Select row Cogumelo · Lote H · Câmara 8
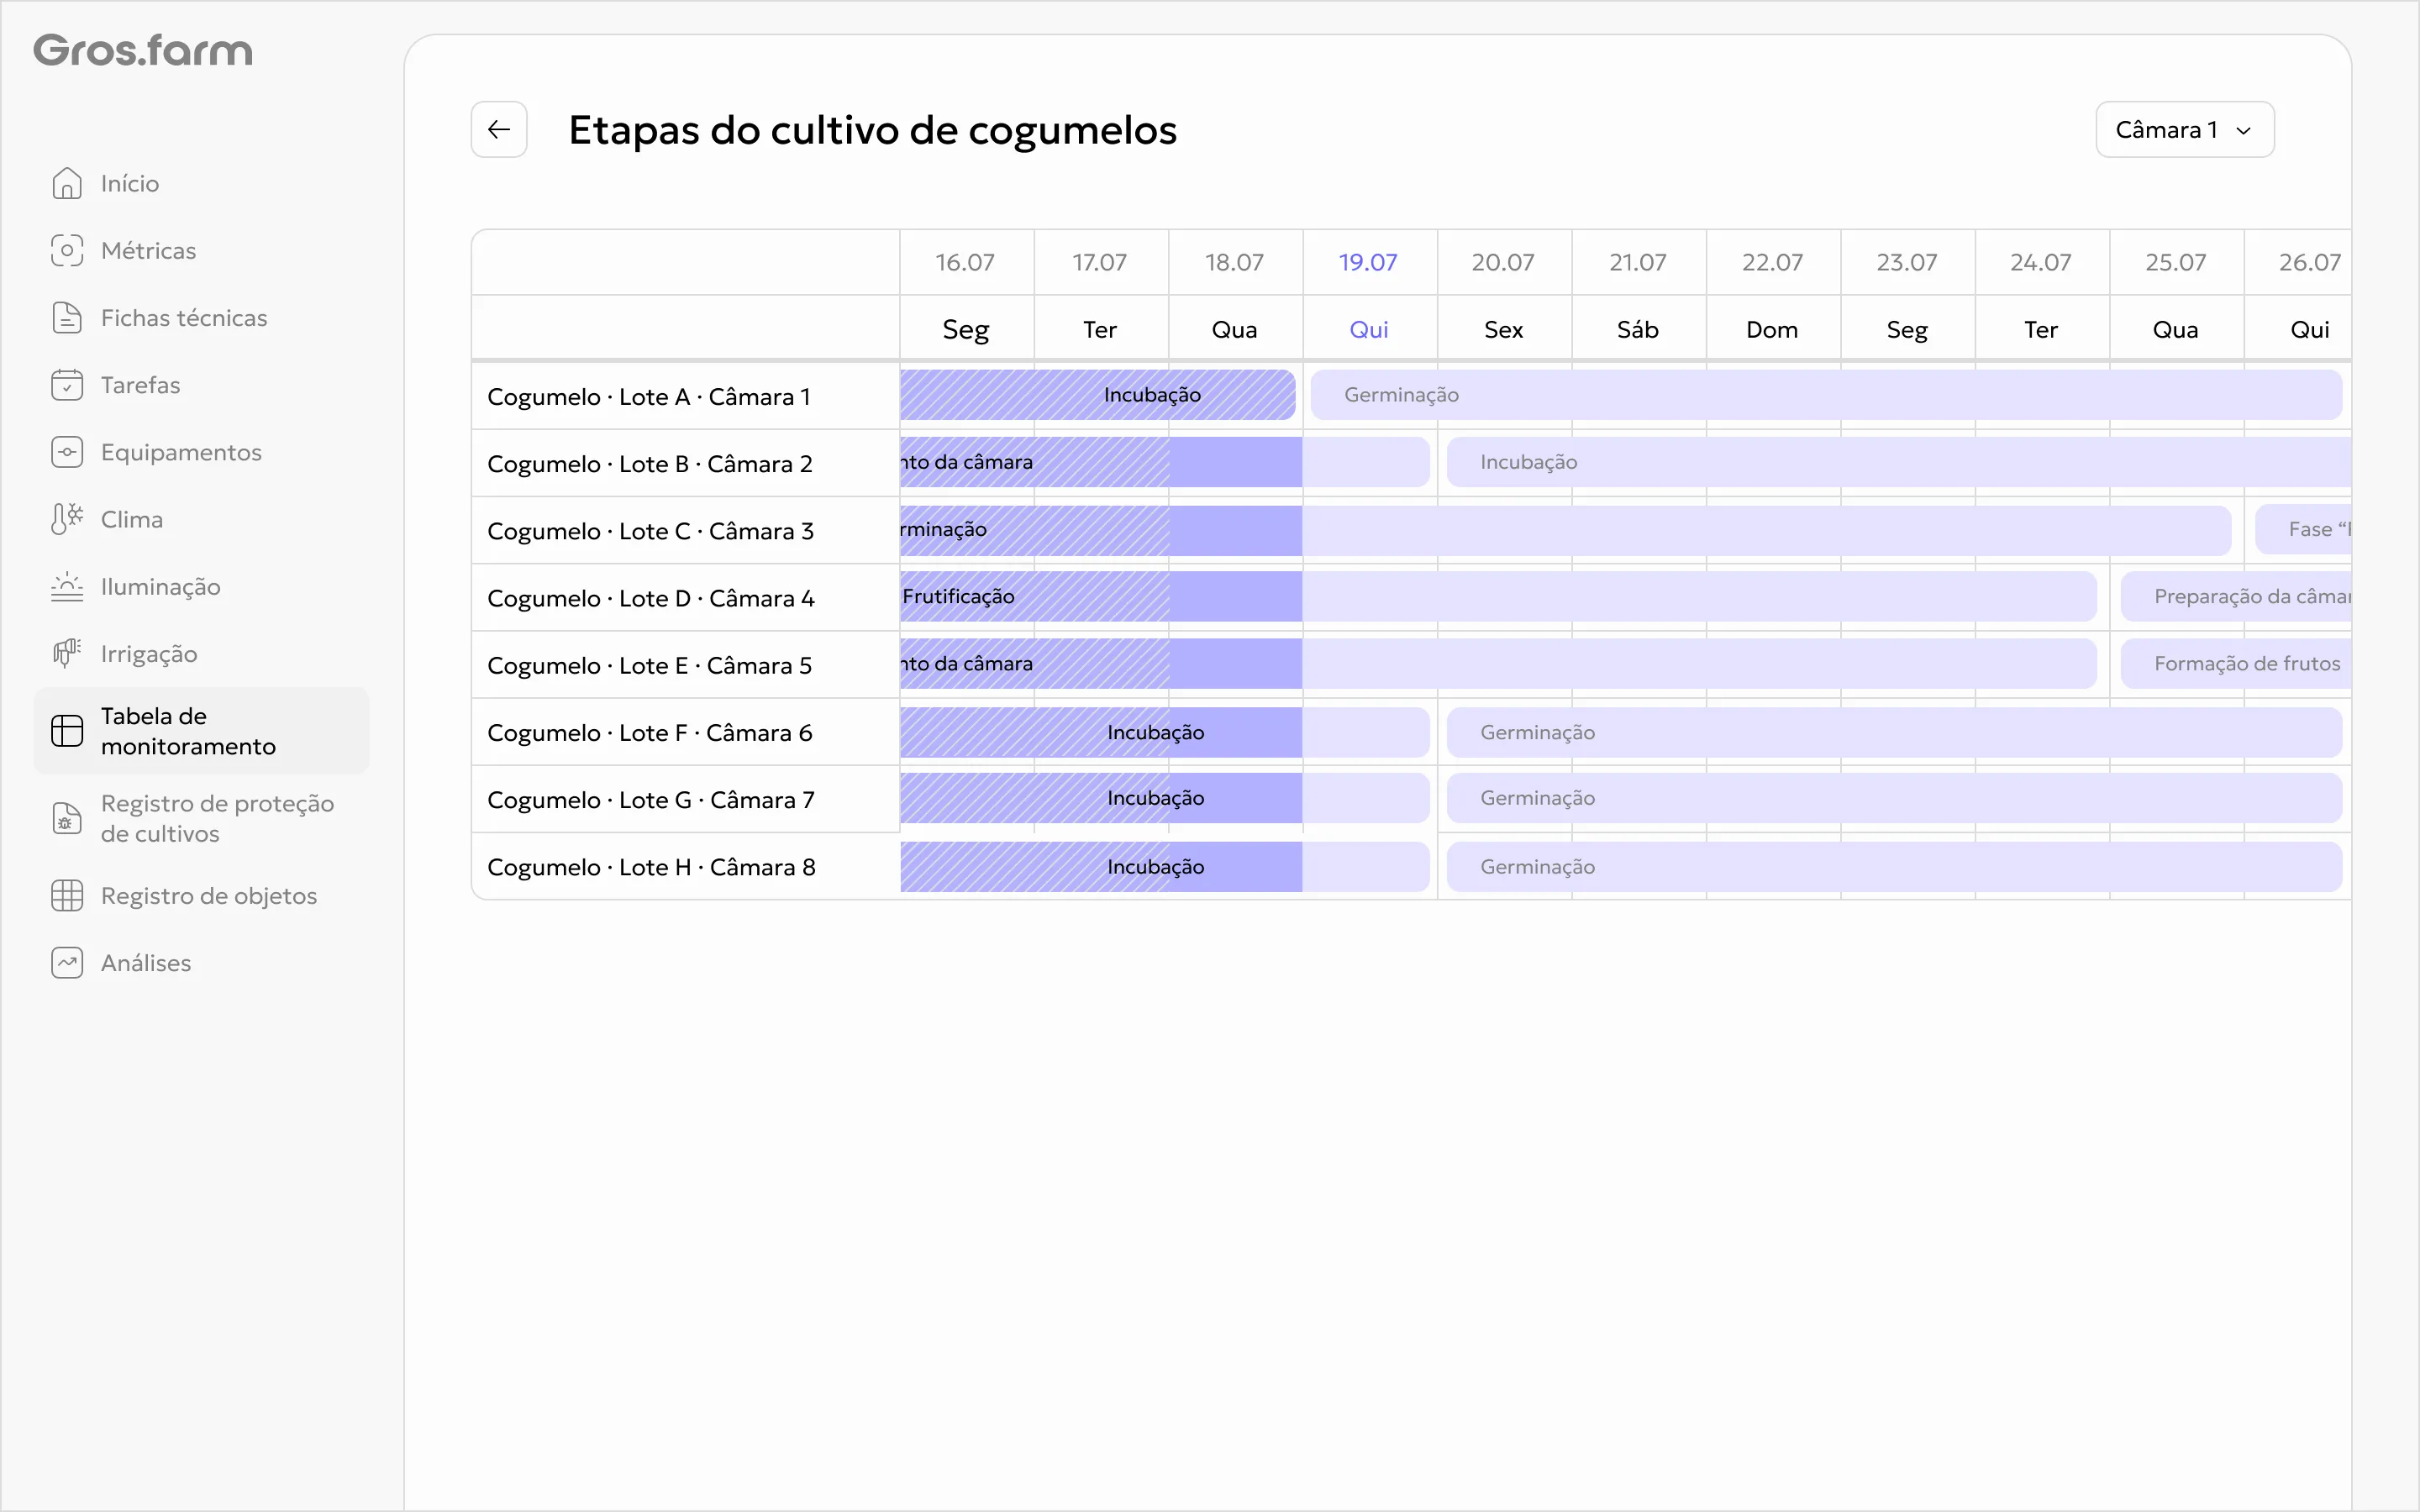 (x=685, y=866)
